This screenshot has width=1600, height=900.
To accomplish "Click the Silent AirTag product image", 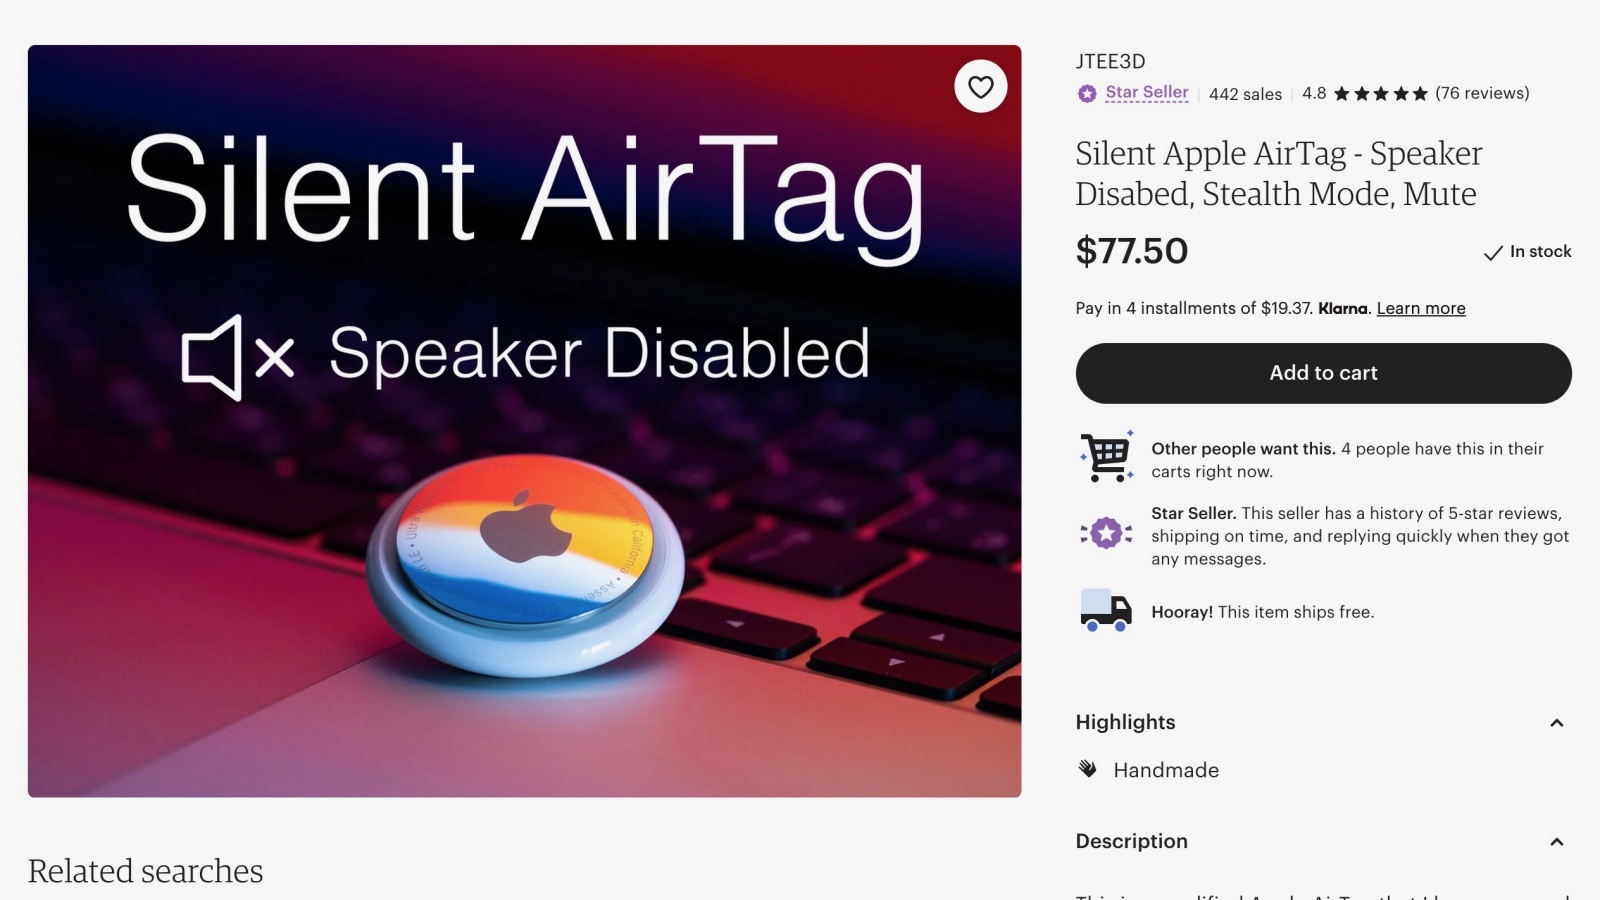I will coord(524,421).
